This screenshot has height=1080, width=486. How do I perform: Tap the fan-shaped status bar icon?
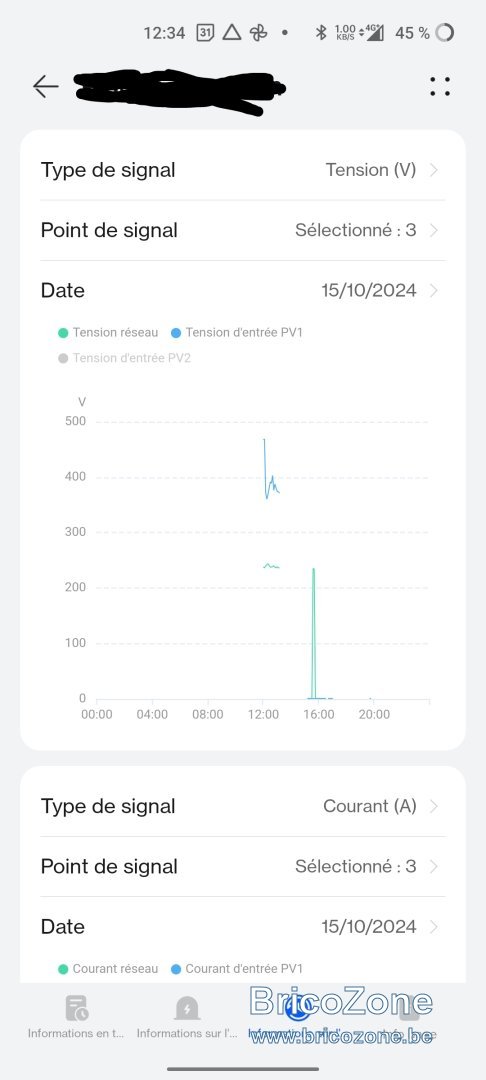point(258,32)
